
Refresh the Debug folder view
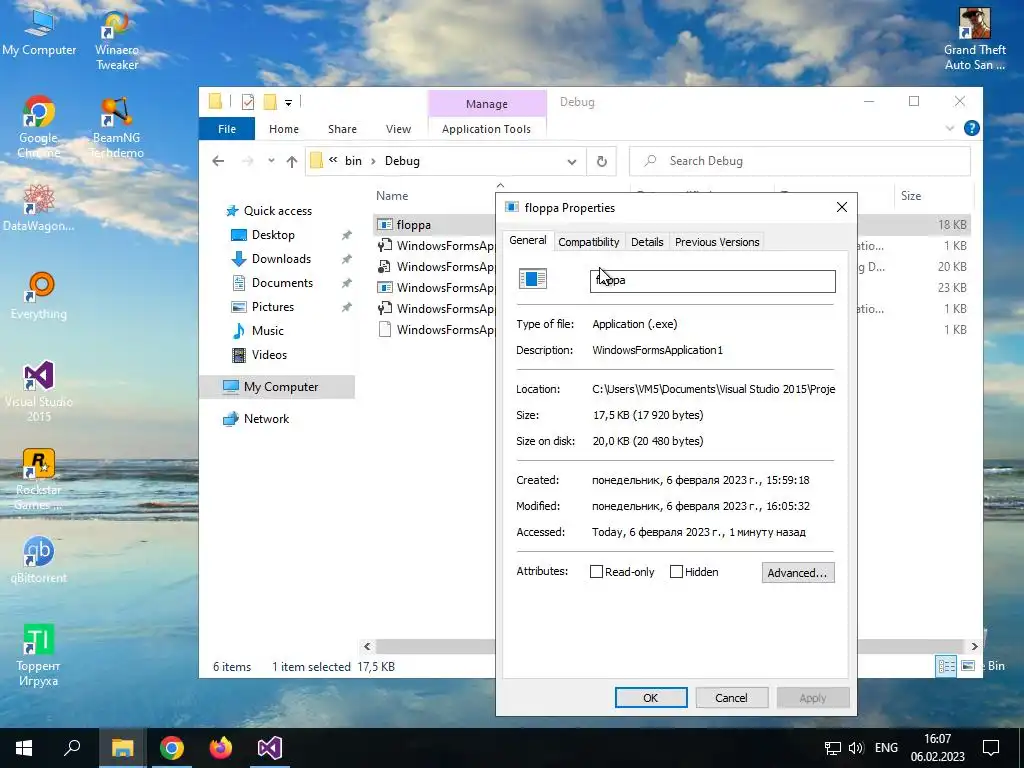coord(602,161)
